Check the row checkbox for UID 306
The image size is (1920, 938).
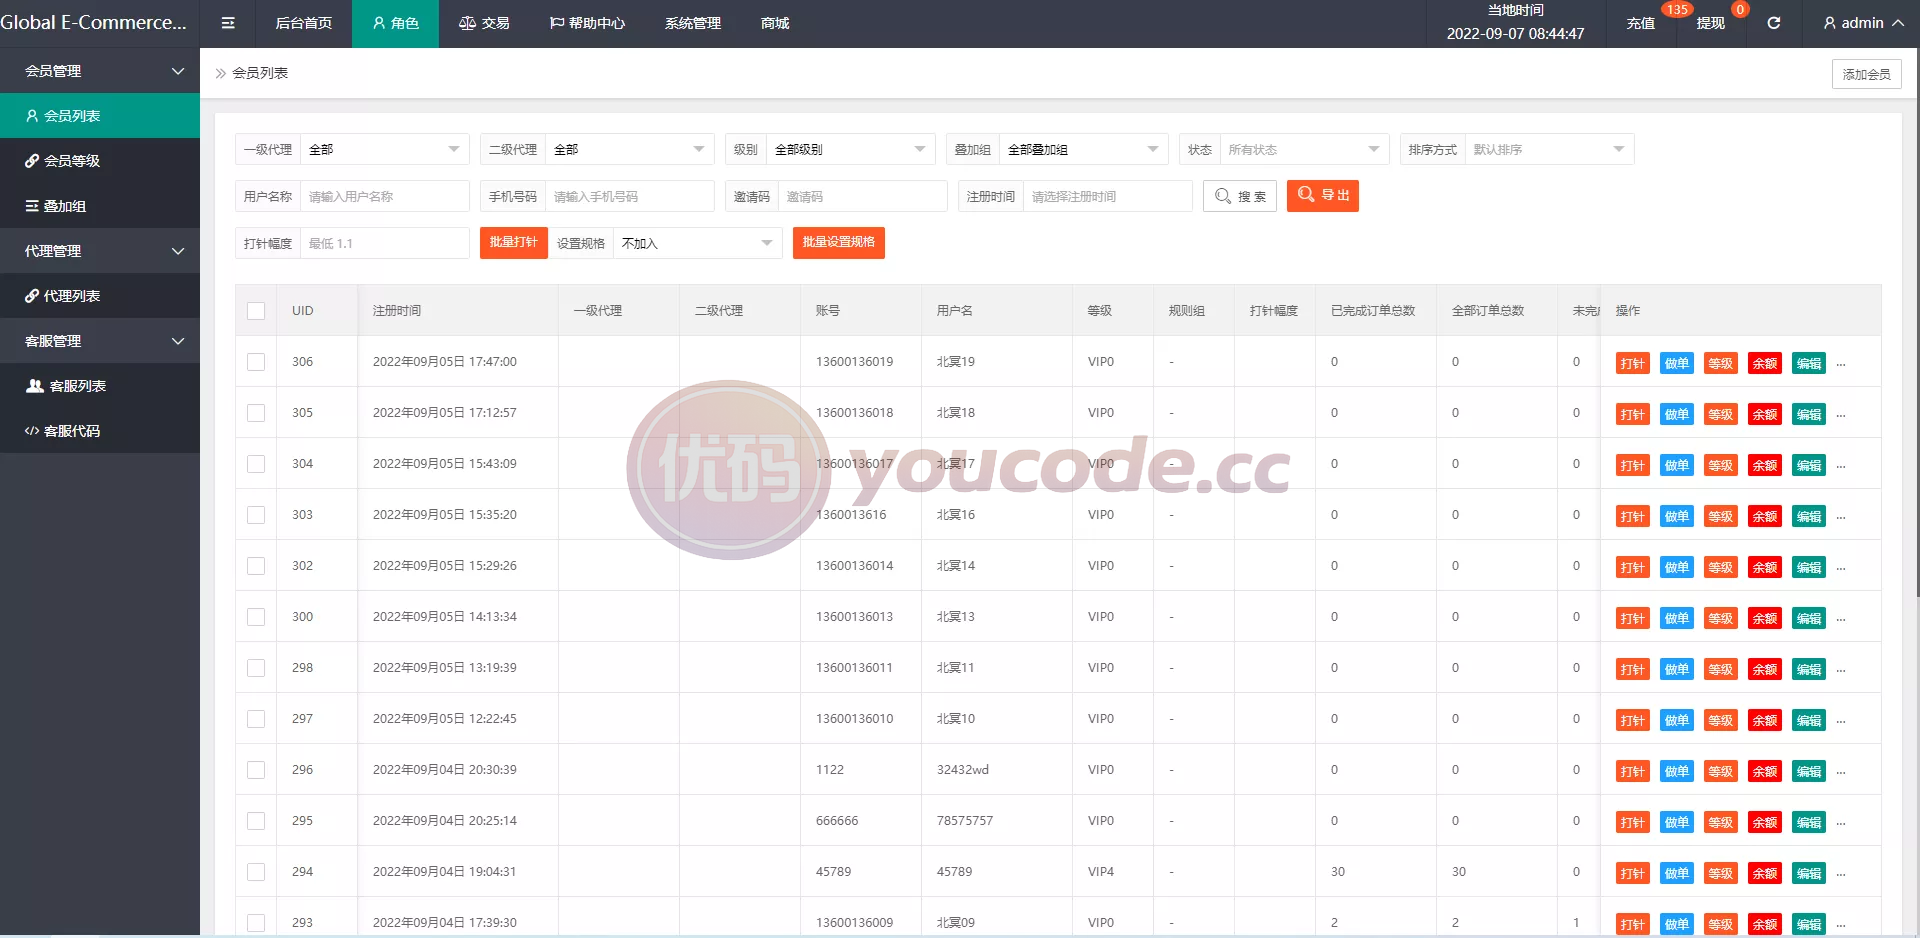[x=256, y=362]
